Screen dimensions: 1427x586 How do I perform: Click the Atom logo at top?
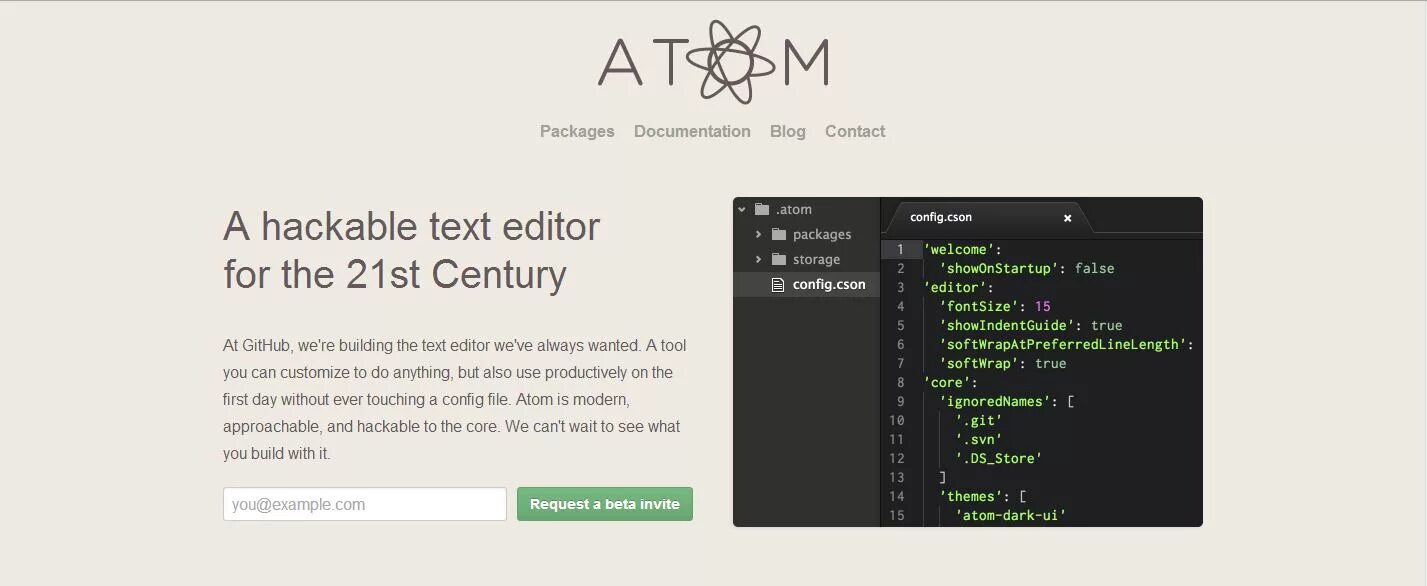tap(713, 61)
